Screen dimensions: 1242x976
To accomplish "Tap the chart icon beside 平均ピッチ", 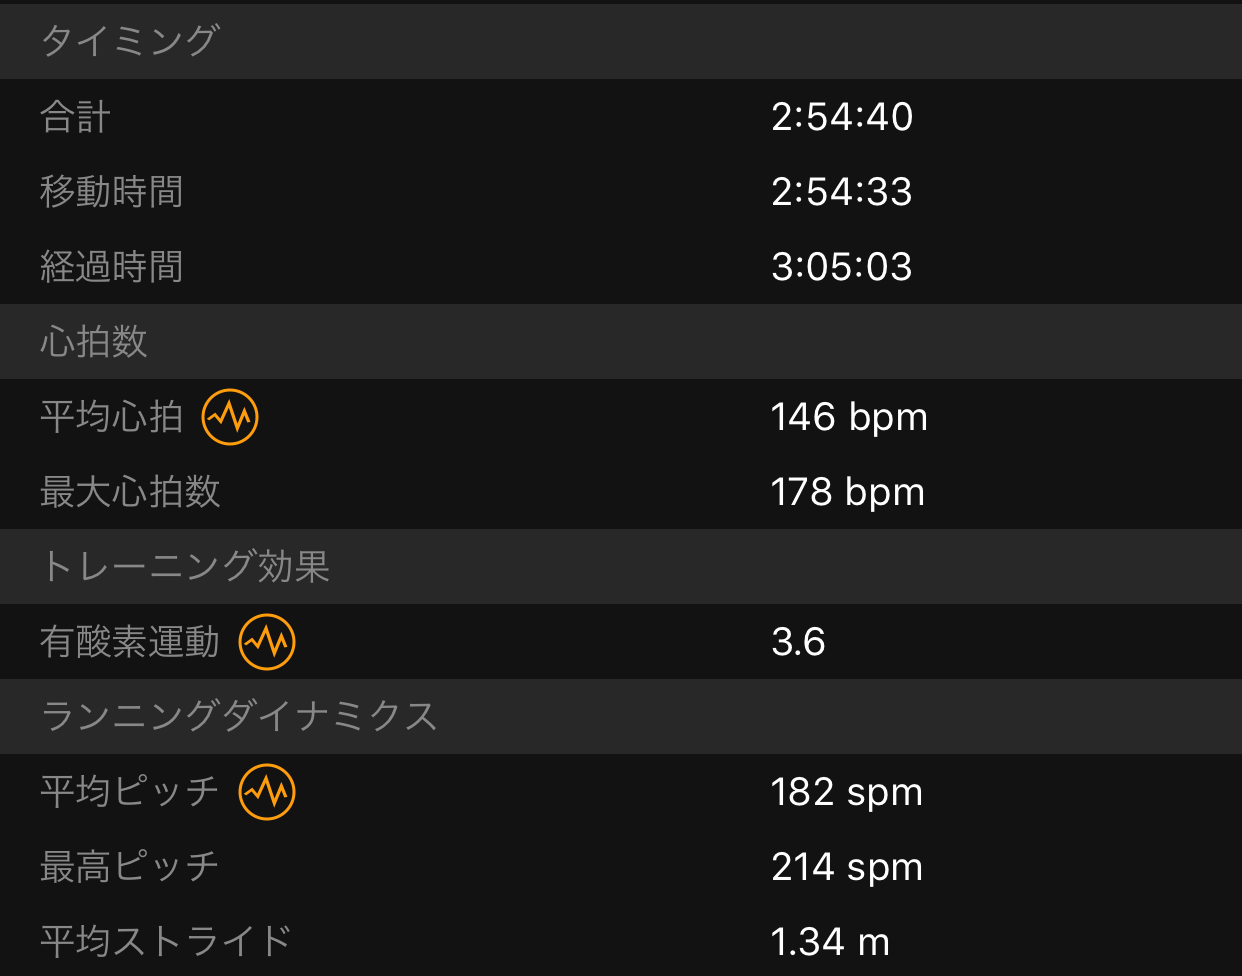I will (267, 792).
